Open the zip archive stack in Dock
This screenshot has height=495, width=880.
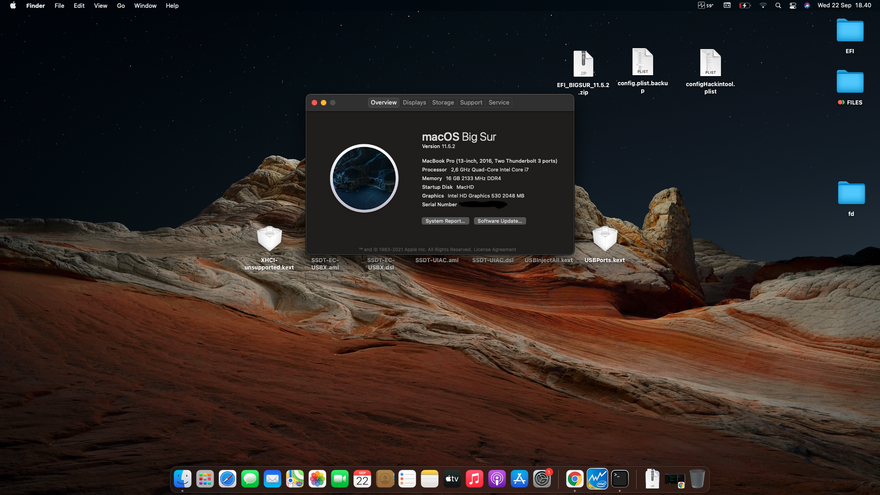pyautogui.click(x=652, y=479)
